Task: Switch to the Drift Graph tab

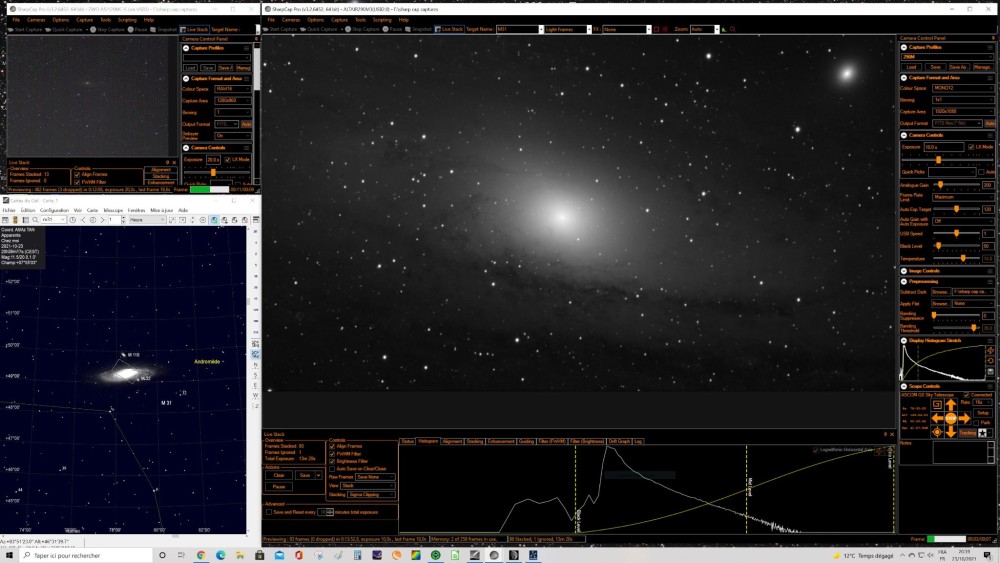Action: pos(619,441)
